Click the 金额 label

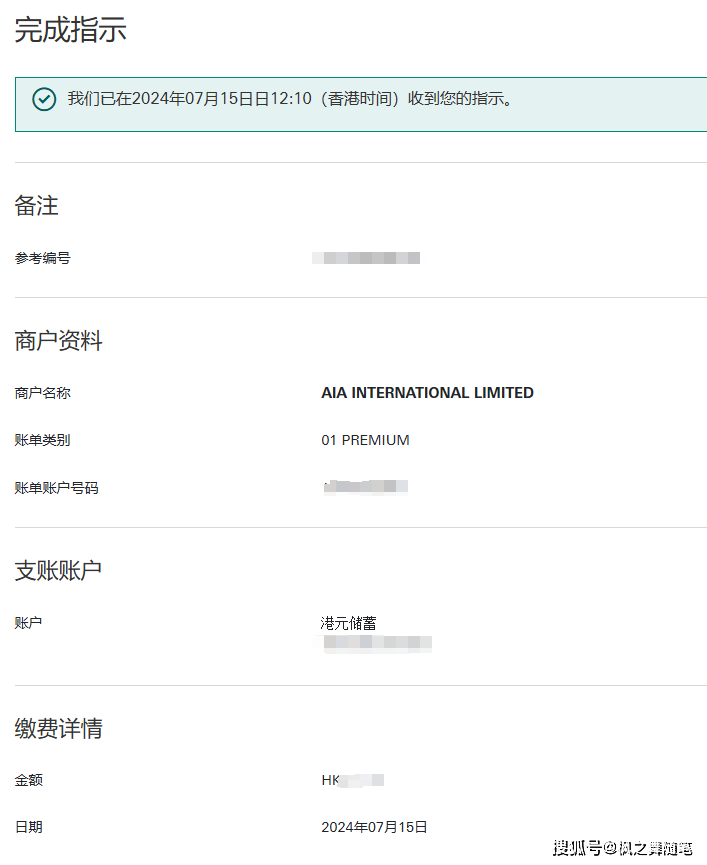click(28, 780)
